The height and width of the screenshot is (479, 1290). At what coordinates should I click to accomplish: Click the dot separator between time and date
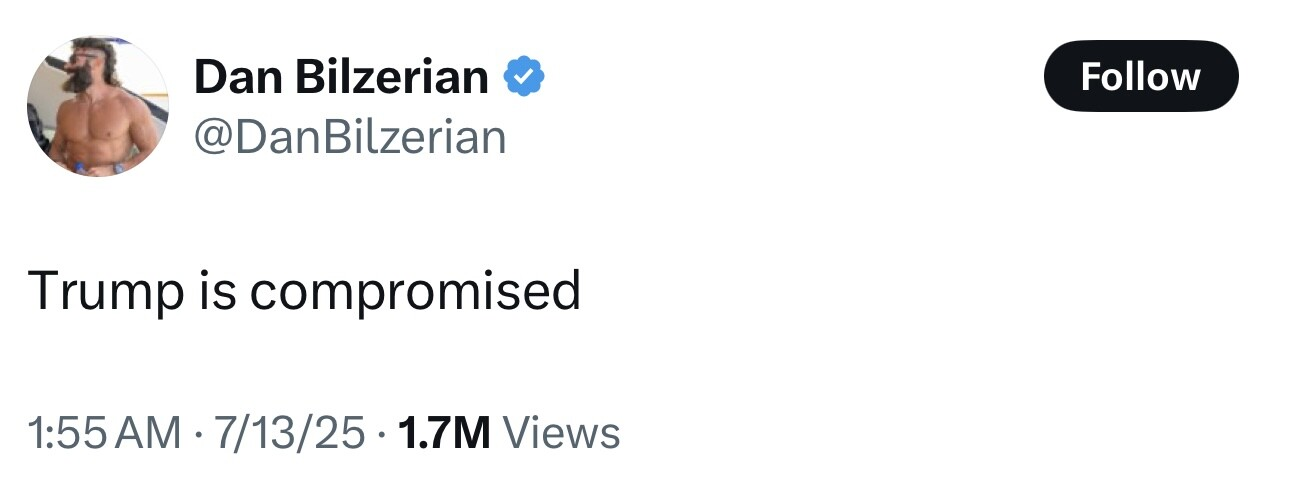pos(198,434)
